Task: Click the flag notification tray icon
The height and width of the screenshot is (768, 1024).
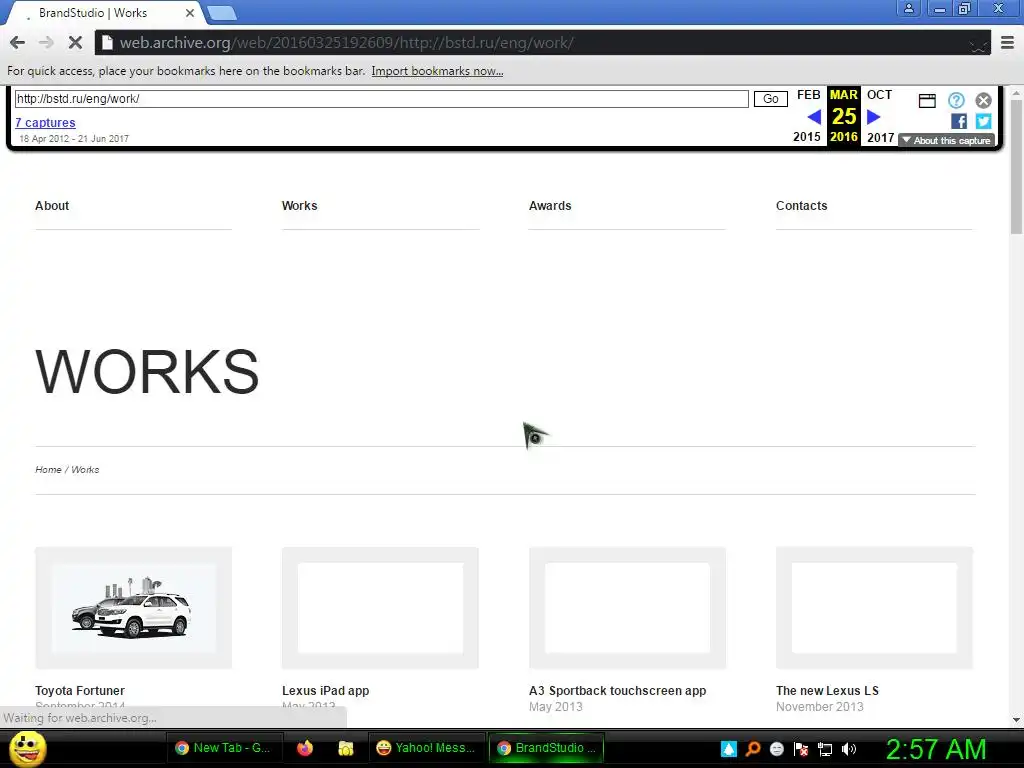Action: click(x=801, y=749)
